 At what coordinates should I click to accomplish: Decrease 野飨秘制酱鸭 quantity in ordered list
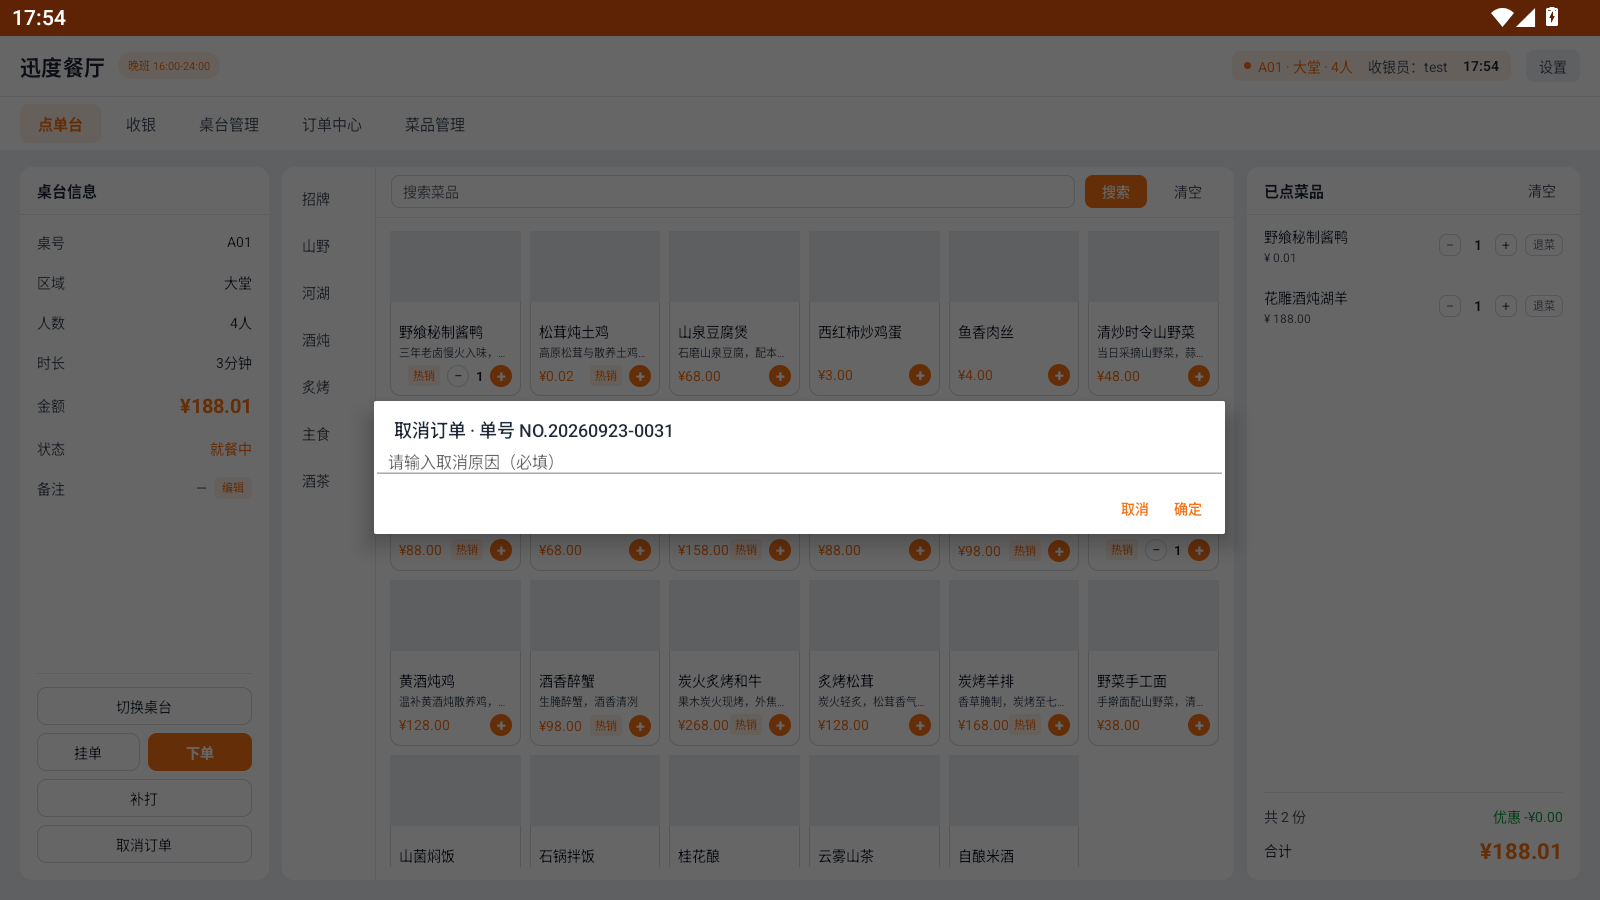tap(1450, 245)
